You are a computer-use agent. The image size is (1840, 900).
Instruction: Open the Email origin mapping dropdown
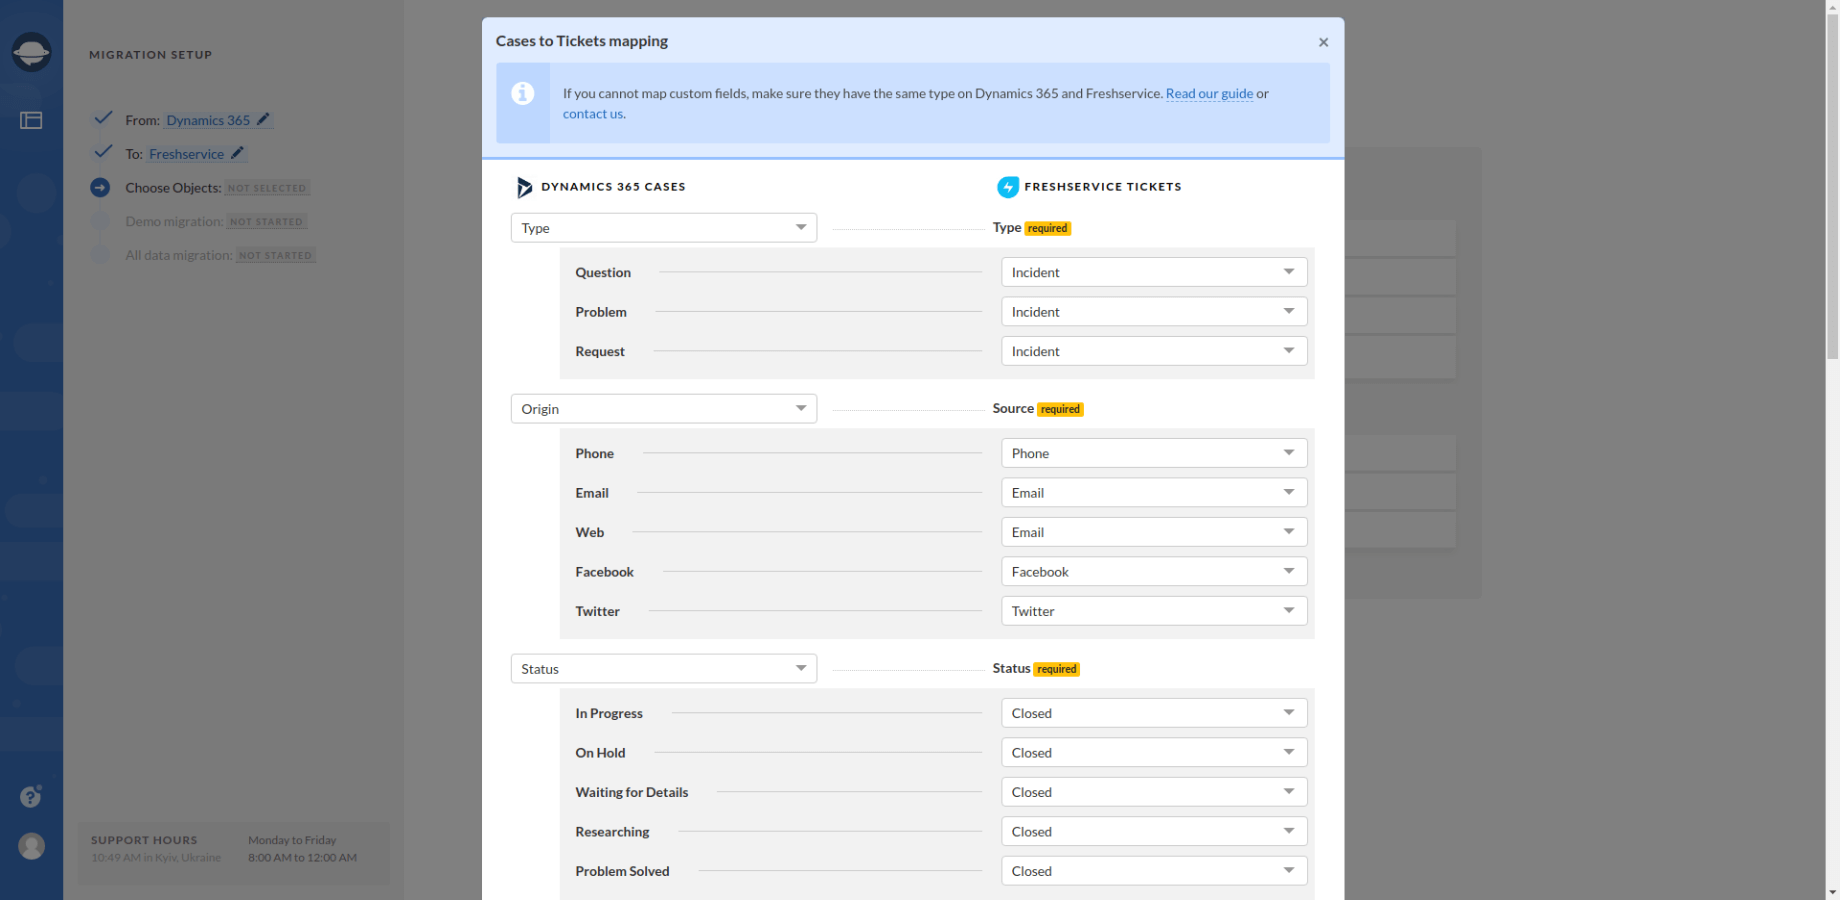1154,493
